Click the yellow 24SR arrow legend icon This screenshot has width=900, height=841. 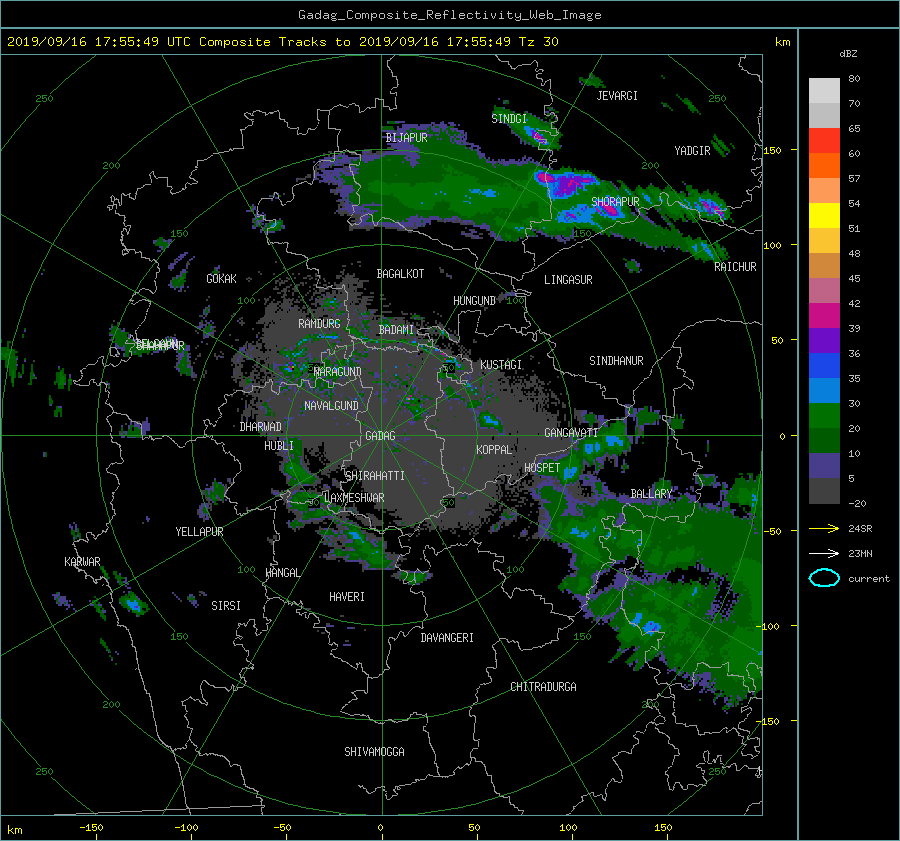tap(824, 528)
